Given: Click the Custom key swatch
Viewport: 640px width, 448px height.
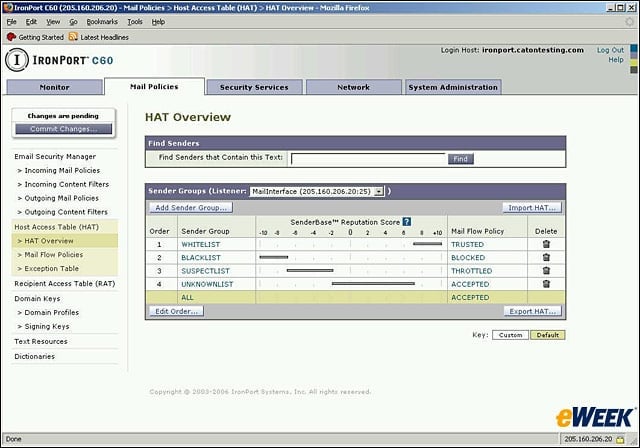Looking at the screenshot, I should [x=510, y=335].
